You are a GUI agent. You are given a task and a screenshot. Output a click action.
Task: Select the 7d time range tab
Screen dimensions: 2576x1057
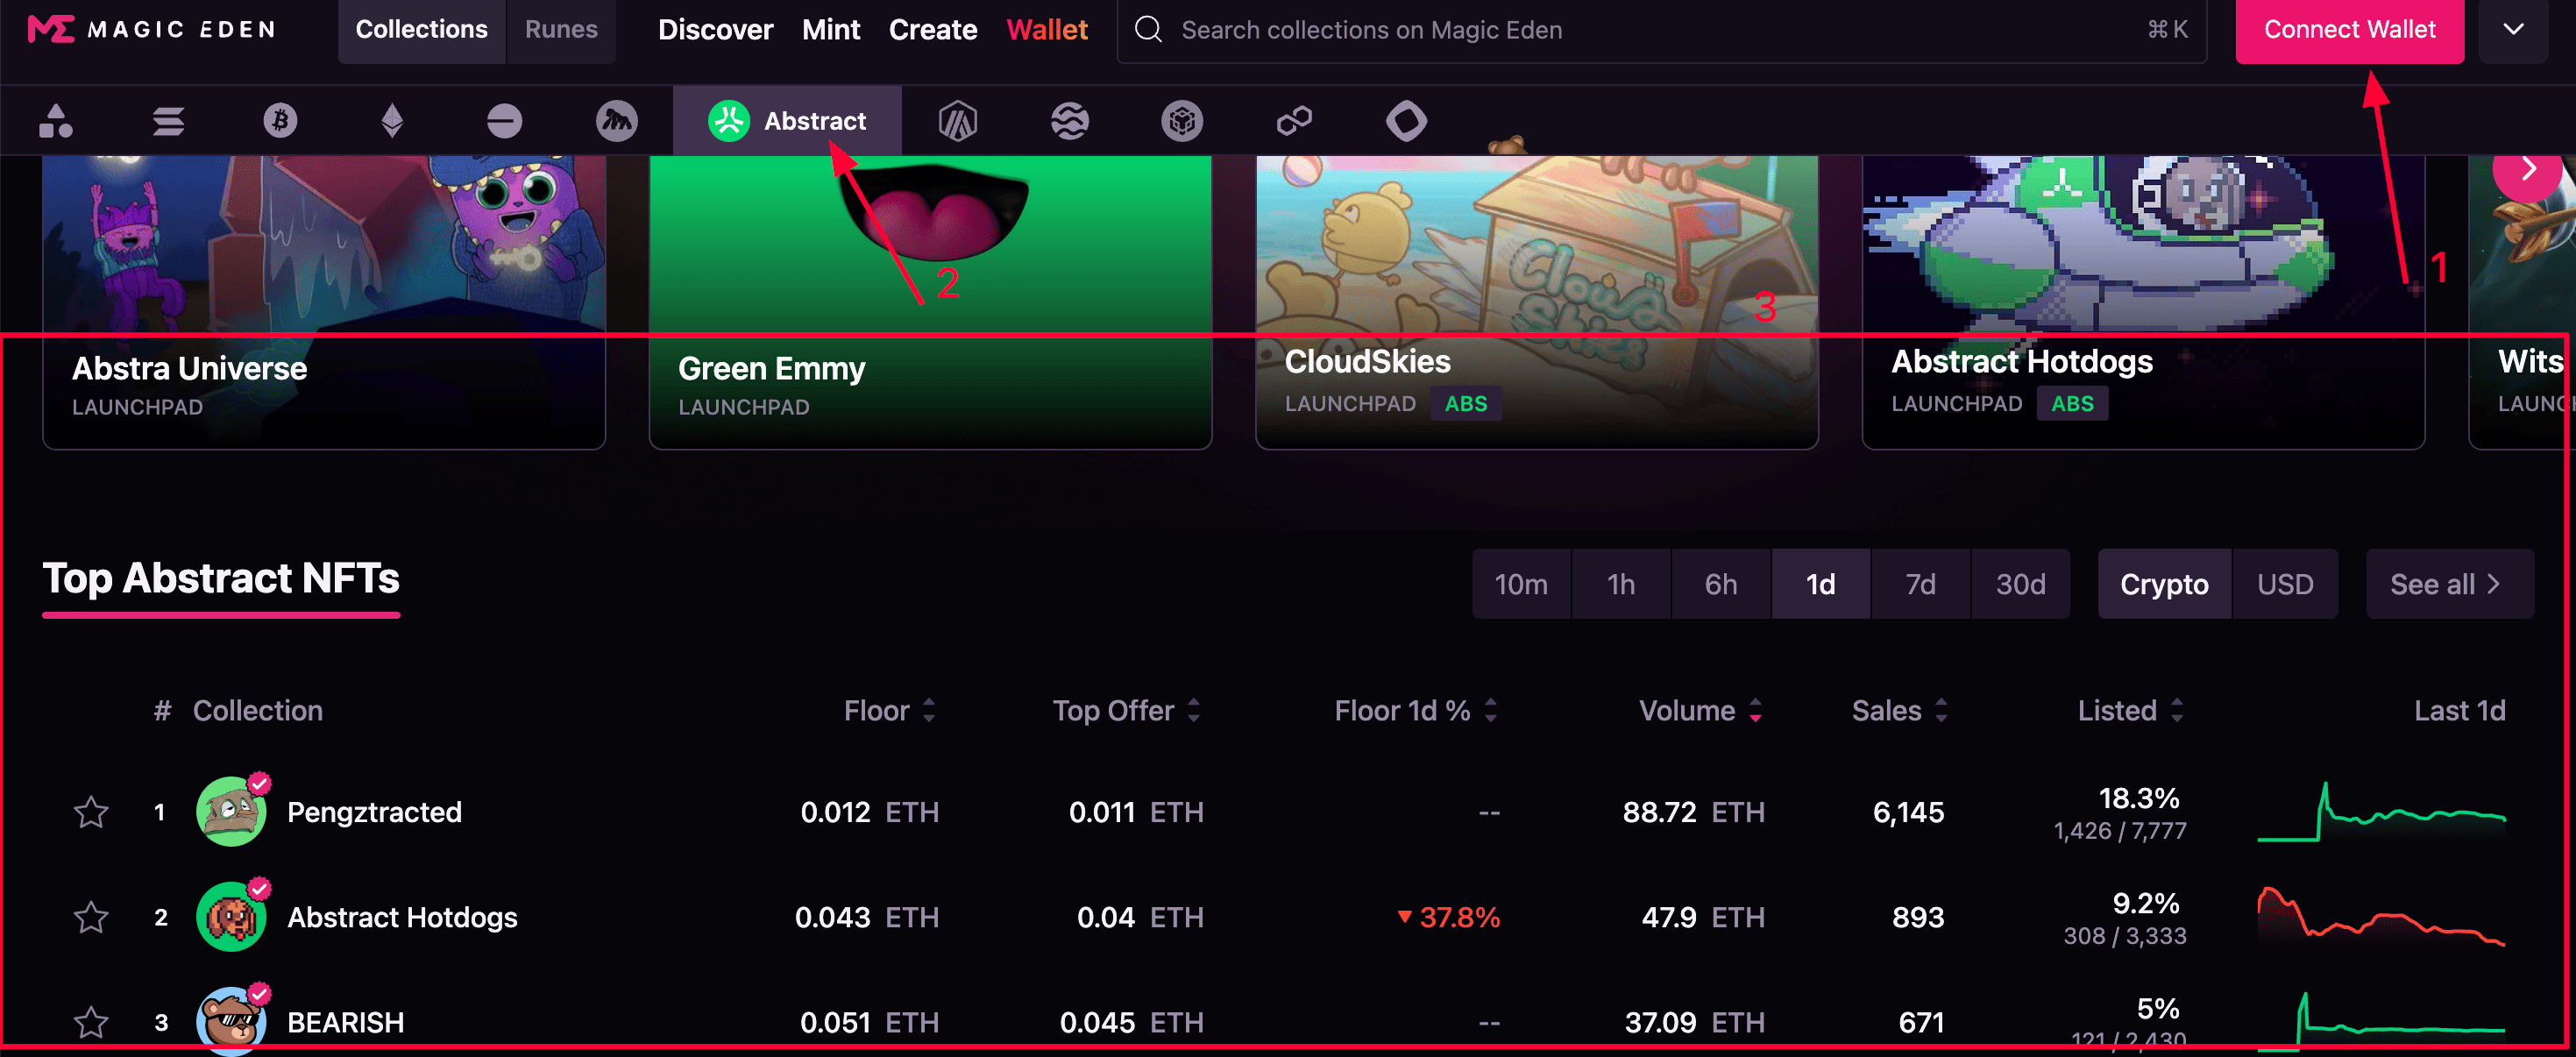tap(1919, 584)
